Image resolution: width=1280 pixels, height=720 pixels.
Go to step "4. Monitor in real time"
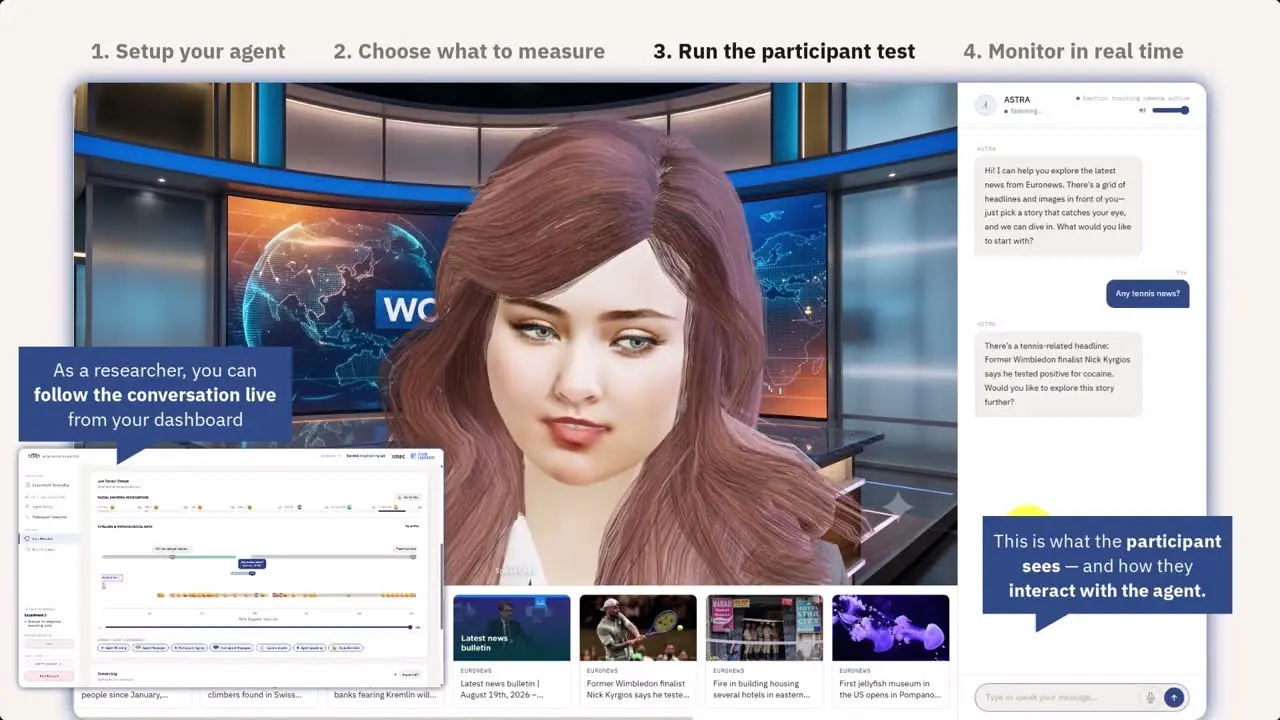1073,51
